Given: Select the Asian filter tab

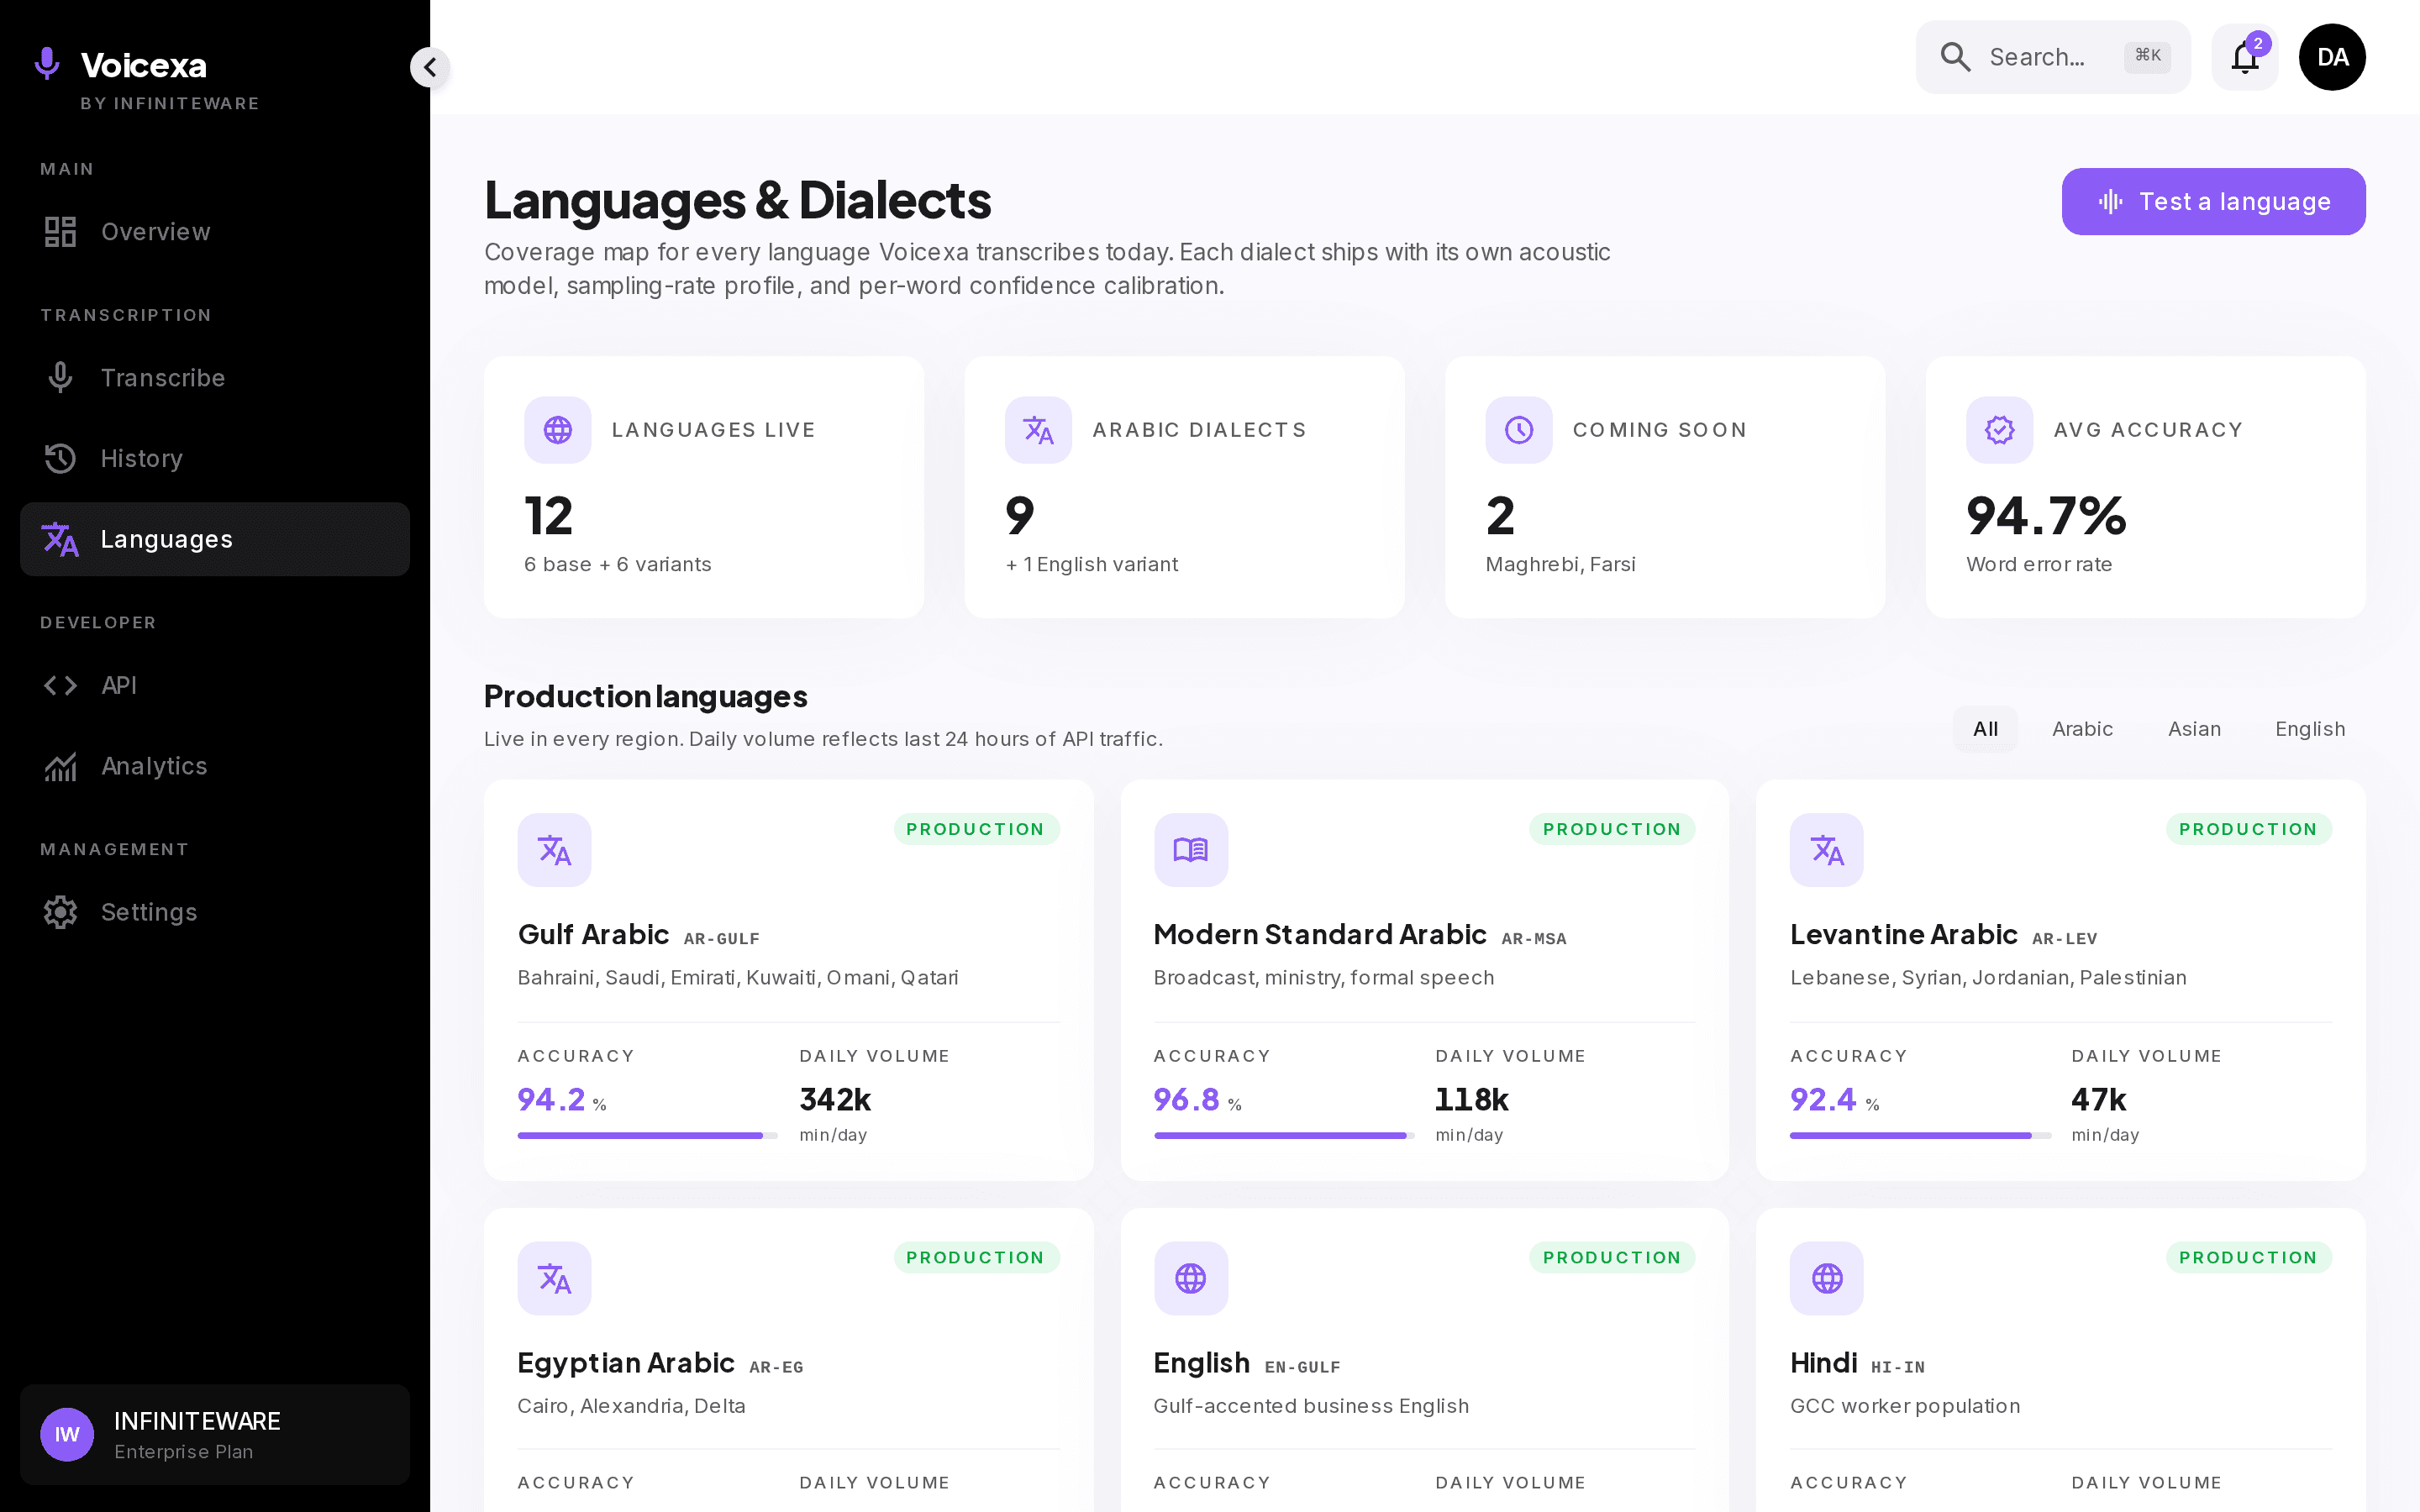Looking at the screenshot, I should 2194,729.
